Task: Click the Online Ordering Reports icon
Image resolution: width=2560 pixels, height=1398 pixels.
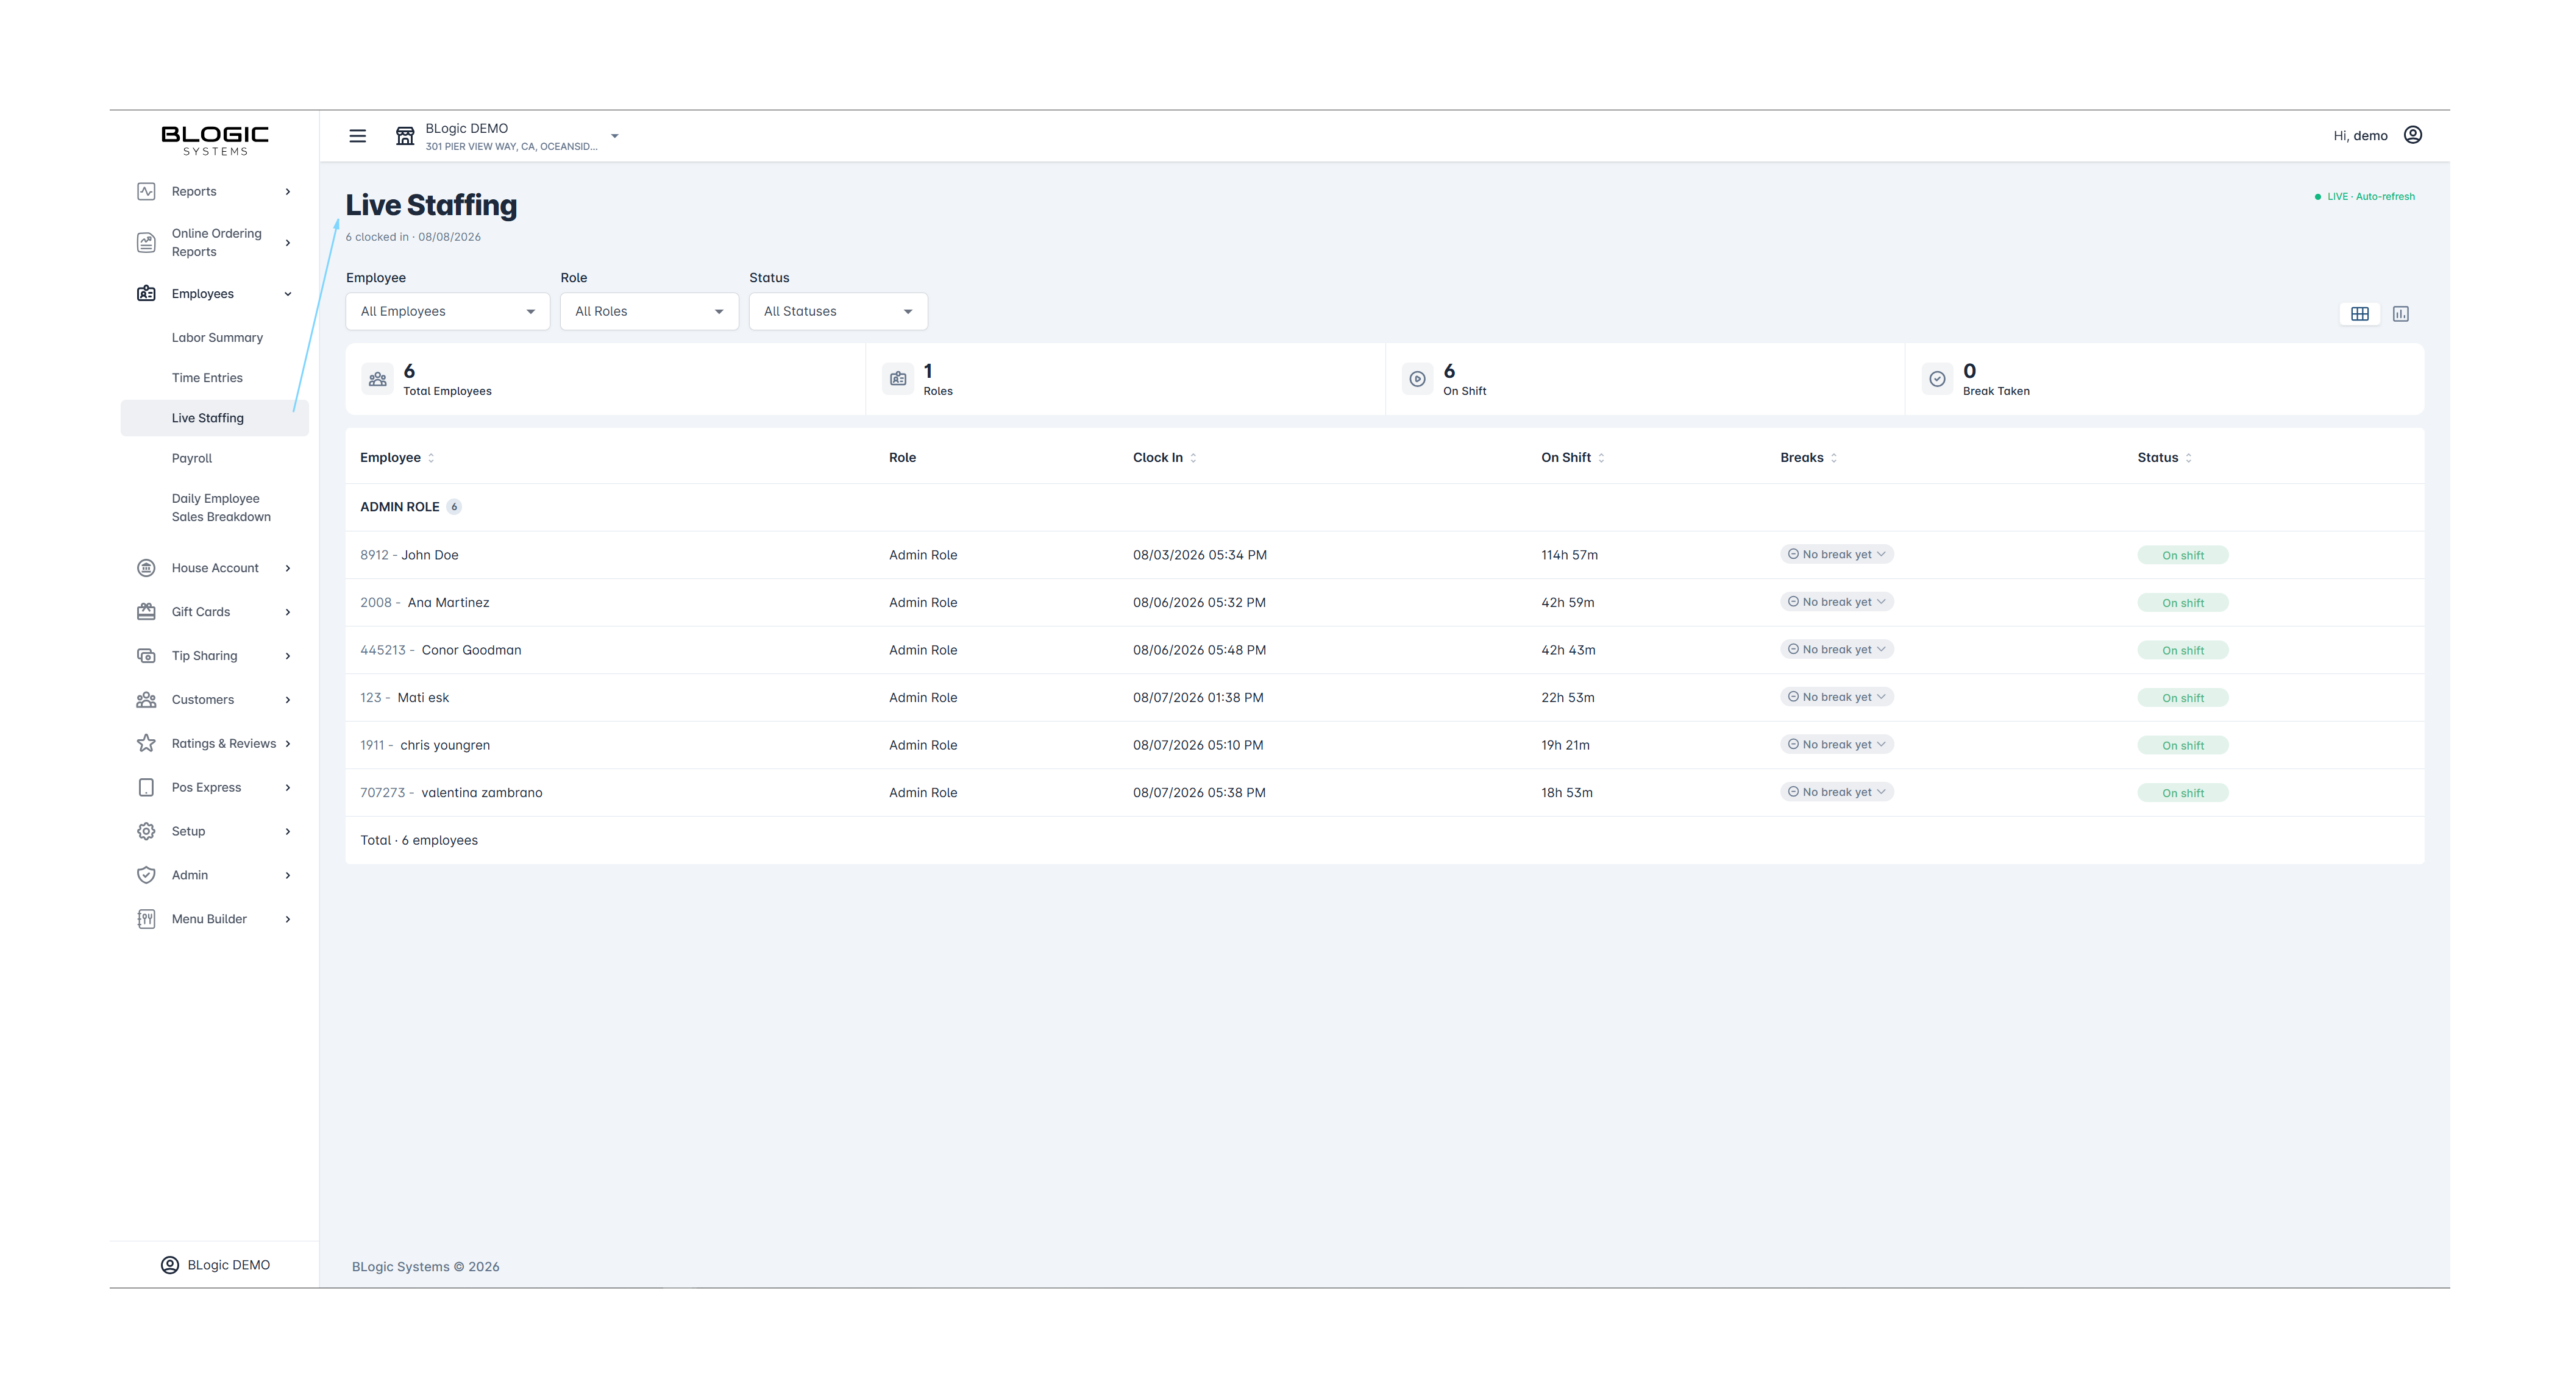Action: click(x=146, y=242)
